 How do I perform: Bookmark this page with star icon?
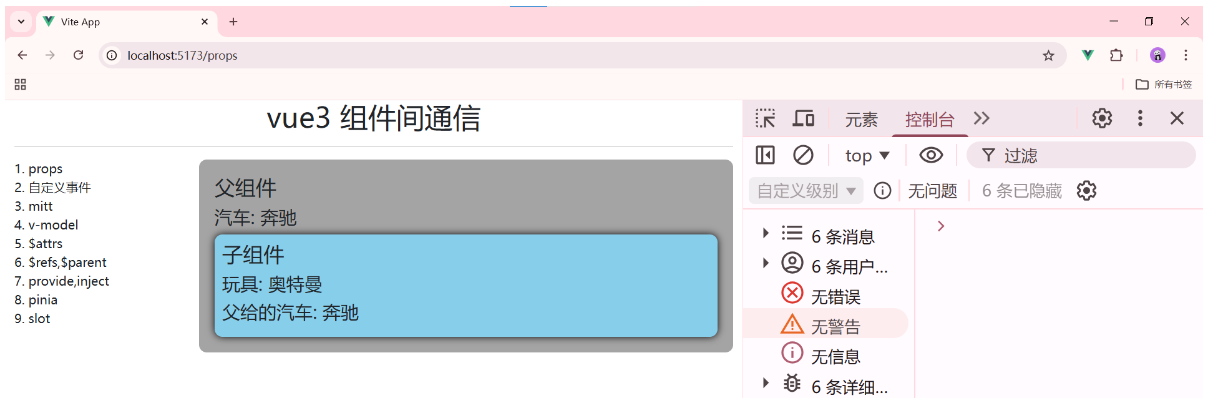(x=1048, y=55)
